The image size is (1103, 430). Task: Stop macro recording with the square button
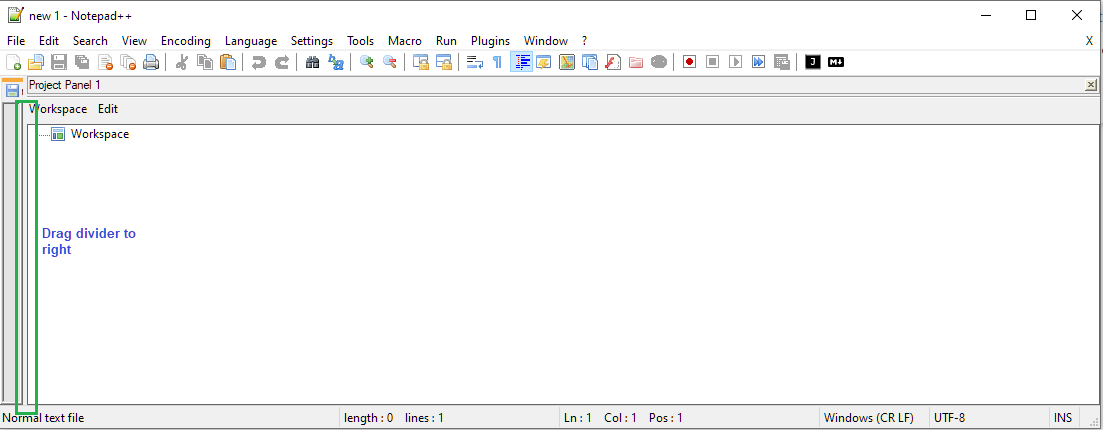pyautogui.click(x=713, y=62)
